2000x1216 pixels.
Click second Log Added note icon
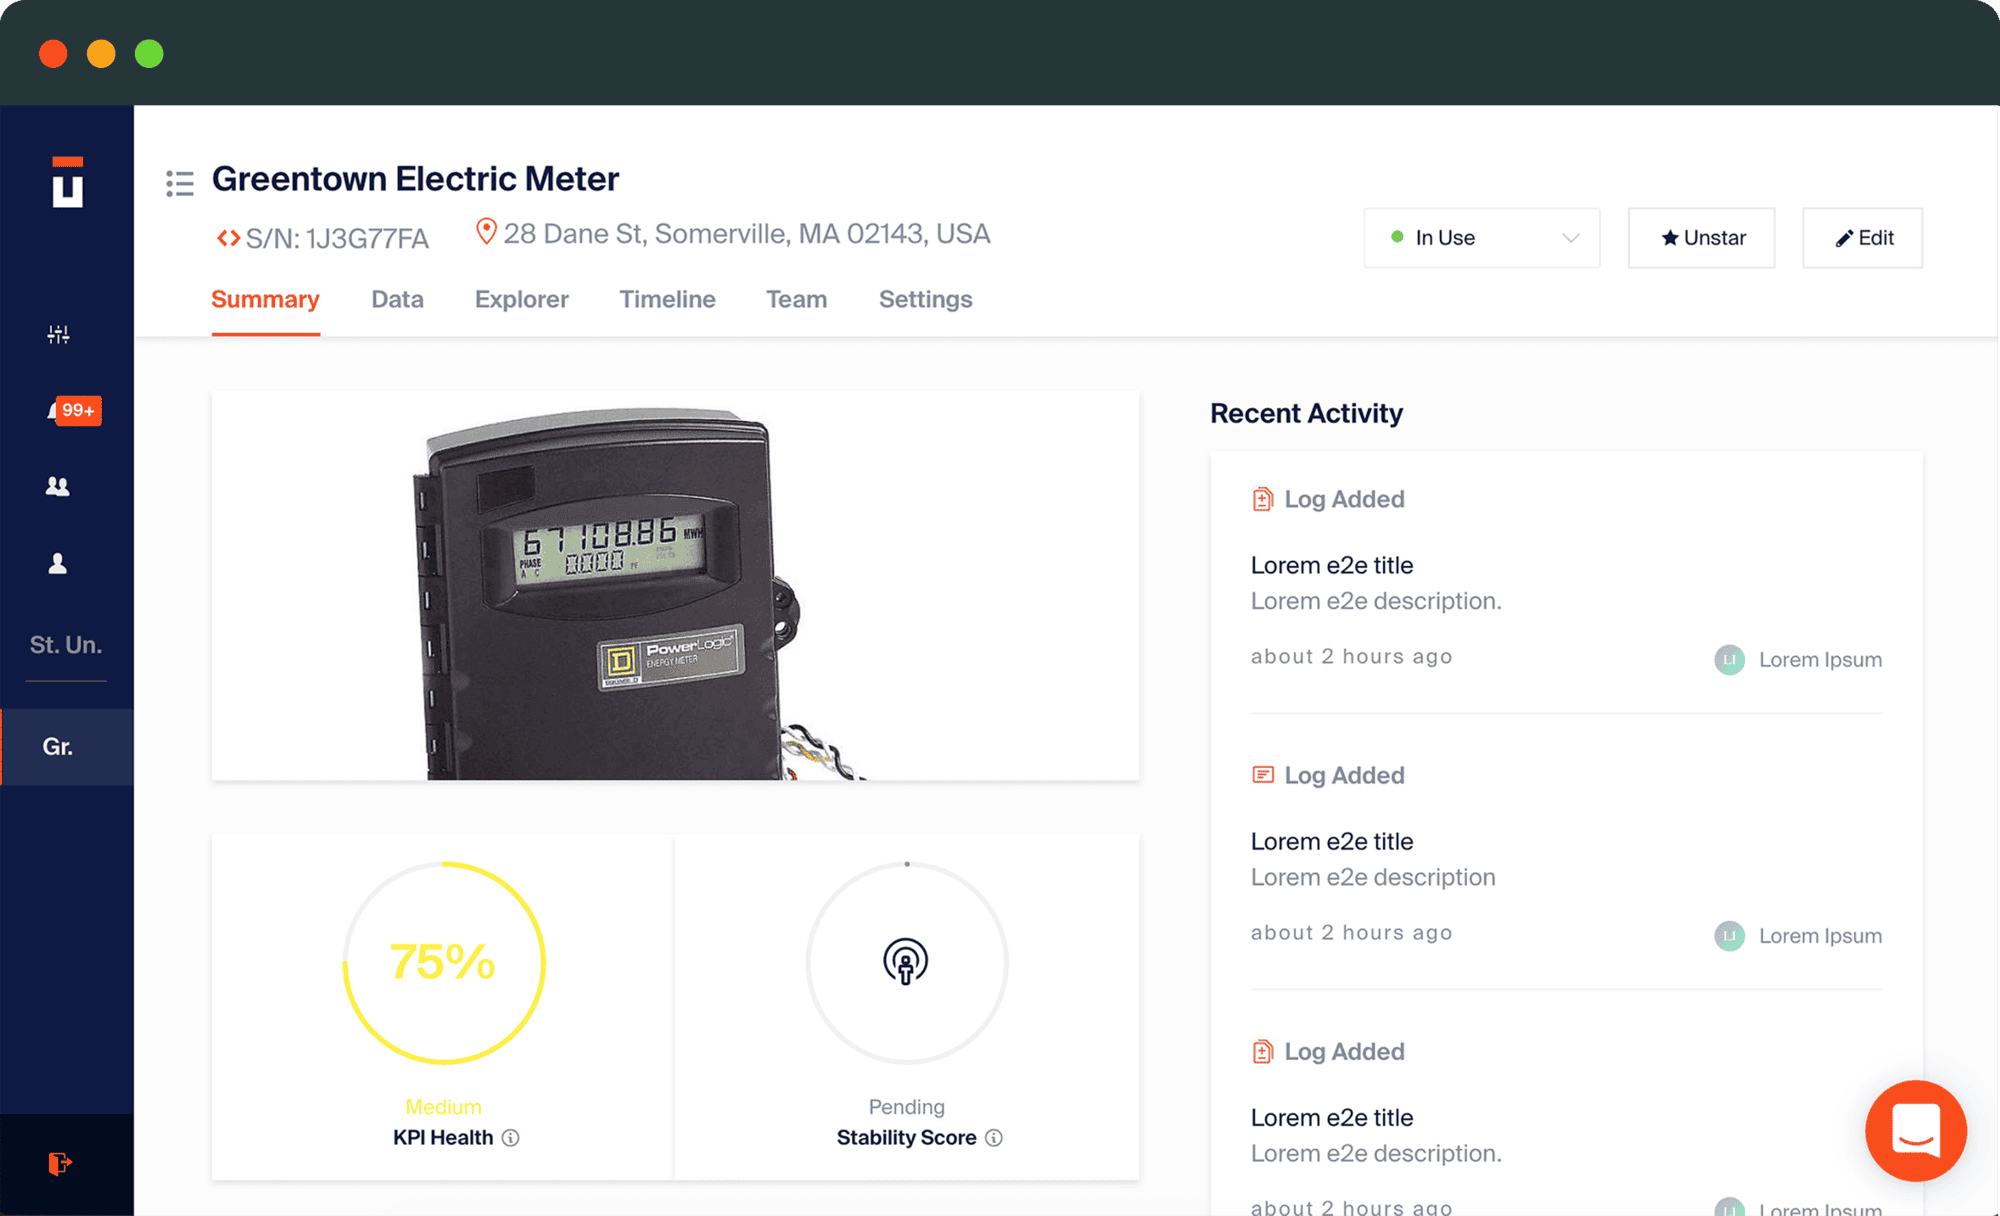tap(1263, 775)
